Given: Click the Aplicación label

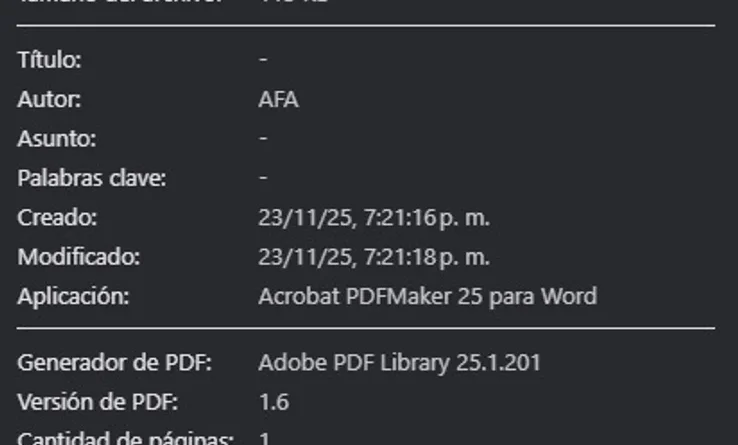Looking at the screenshot, I should [73, 296].
